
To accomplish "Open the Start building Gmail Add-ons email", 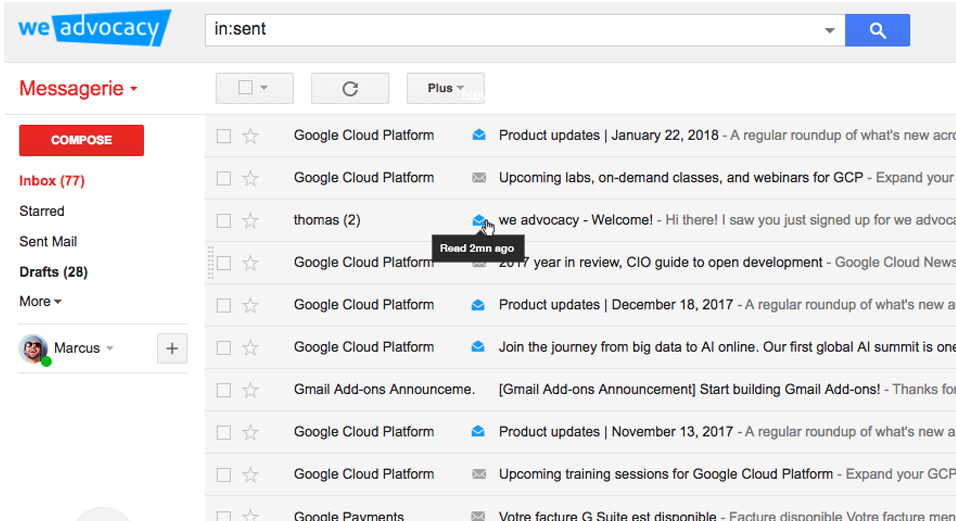I will coord(689,389).
